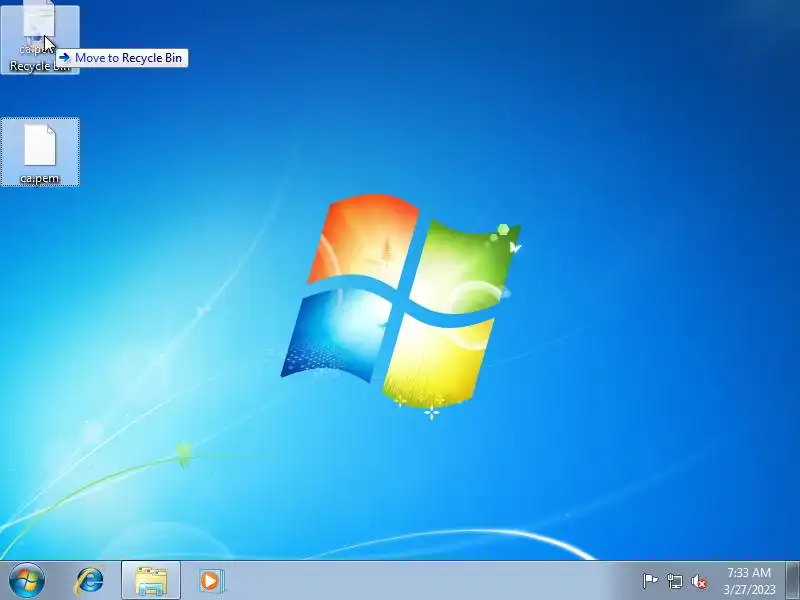The image size is (800, 600).
Task: Open the Windows Start menu
Action: pos(26,581)
